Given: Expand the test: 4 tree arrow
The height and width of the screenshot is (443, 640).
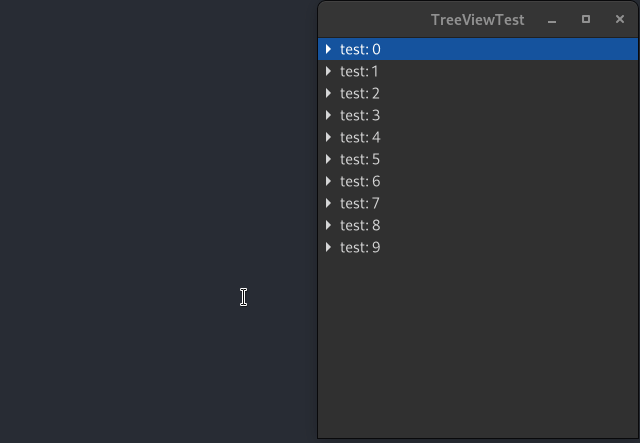Looking at the screenshot, I should pyautogui.click(x=329, y=137).
